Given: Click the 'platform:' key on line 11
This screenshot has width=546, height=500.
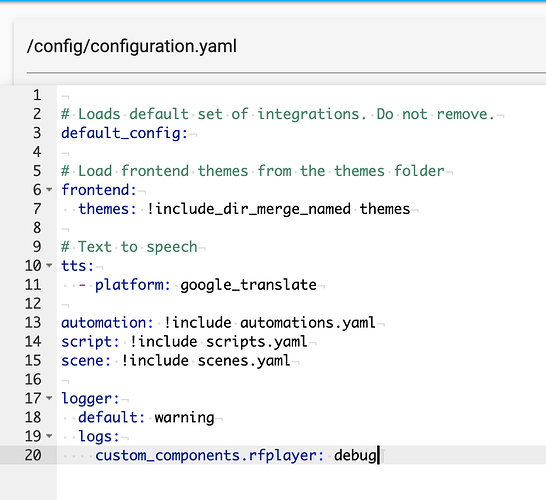Looking at the screenshot, I should 133,285.
